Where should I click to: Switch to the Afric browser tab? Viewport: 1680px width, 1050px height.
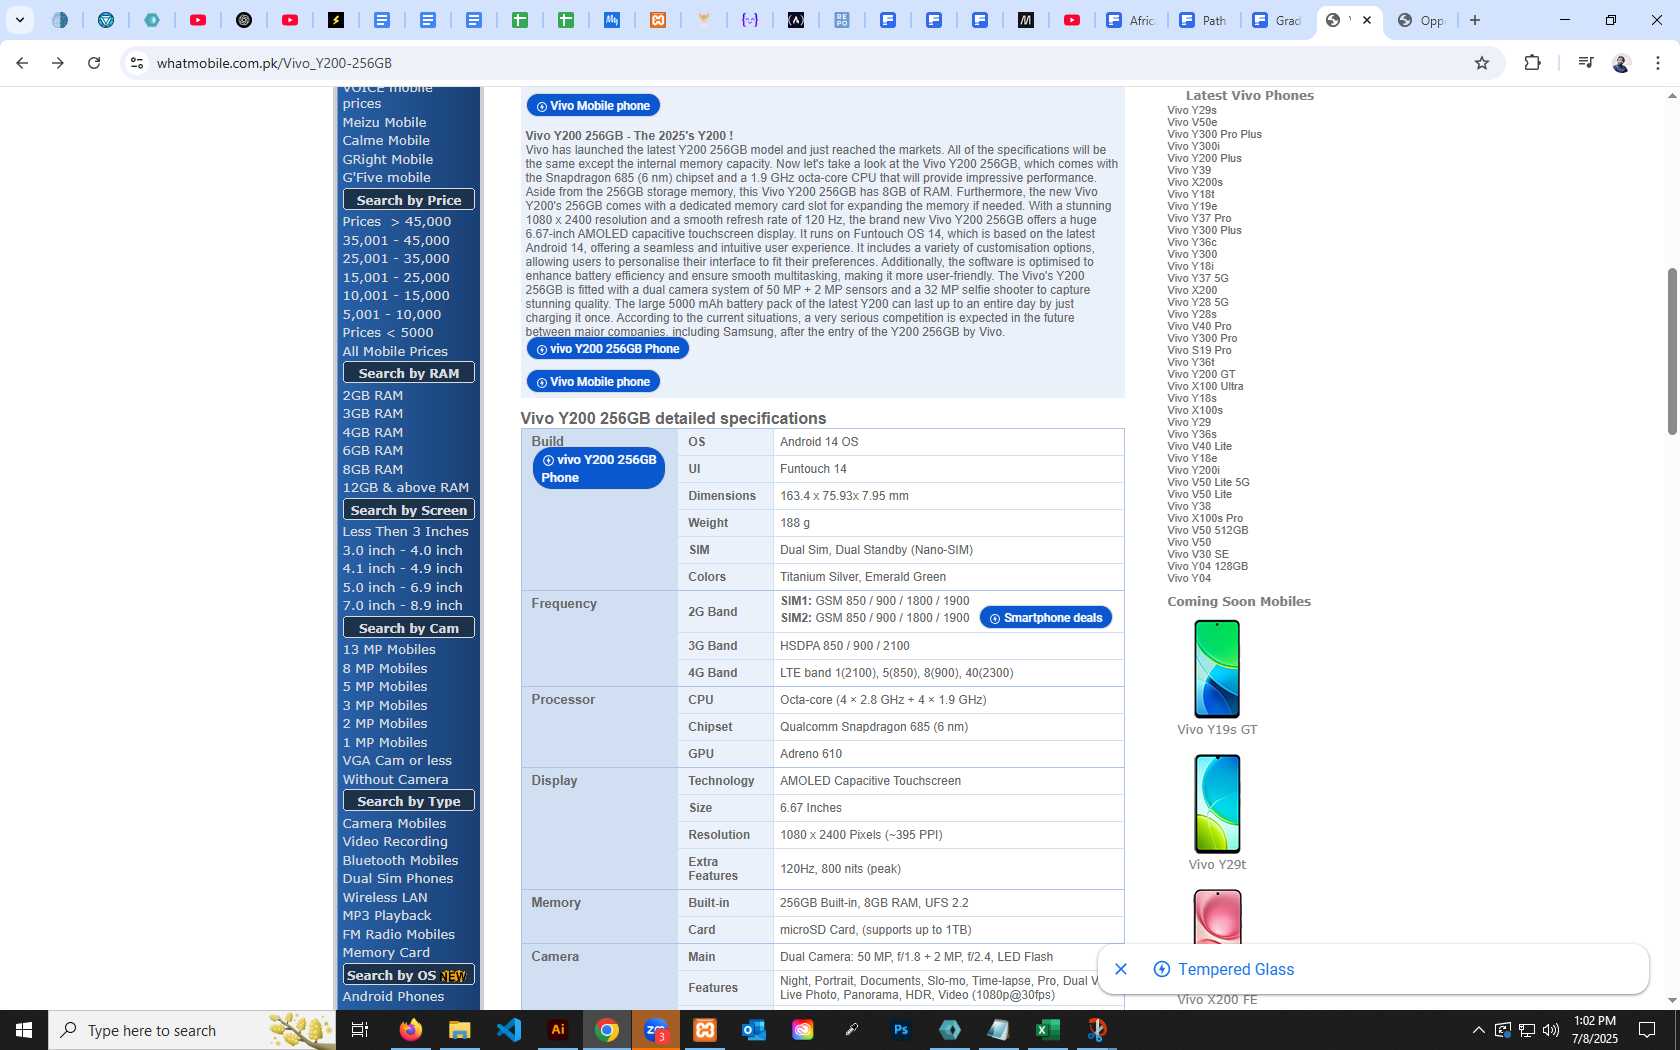(1131, 20)
